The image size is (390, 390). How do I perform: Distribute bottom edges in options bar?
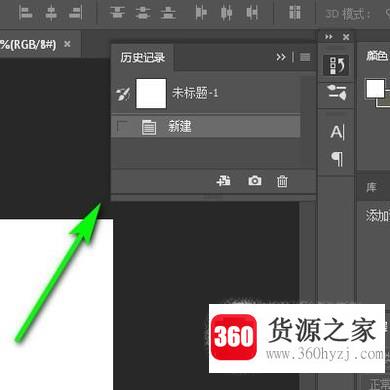click(168, 13)
